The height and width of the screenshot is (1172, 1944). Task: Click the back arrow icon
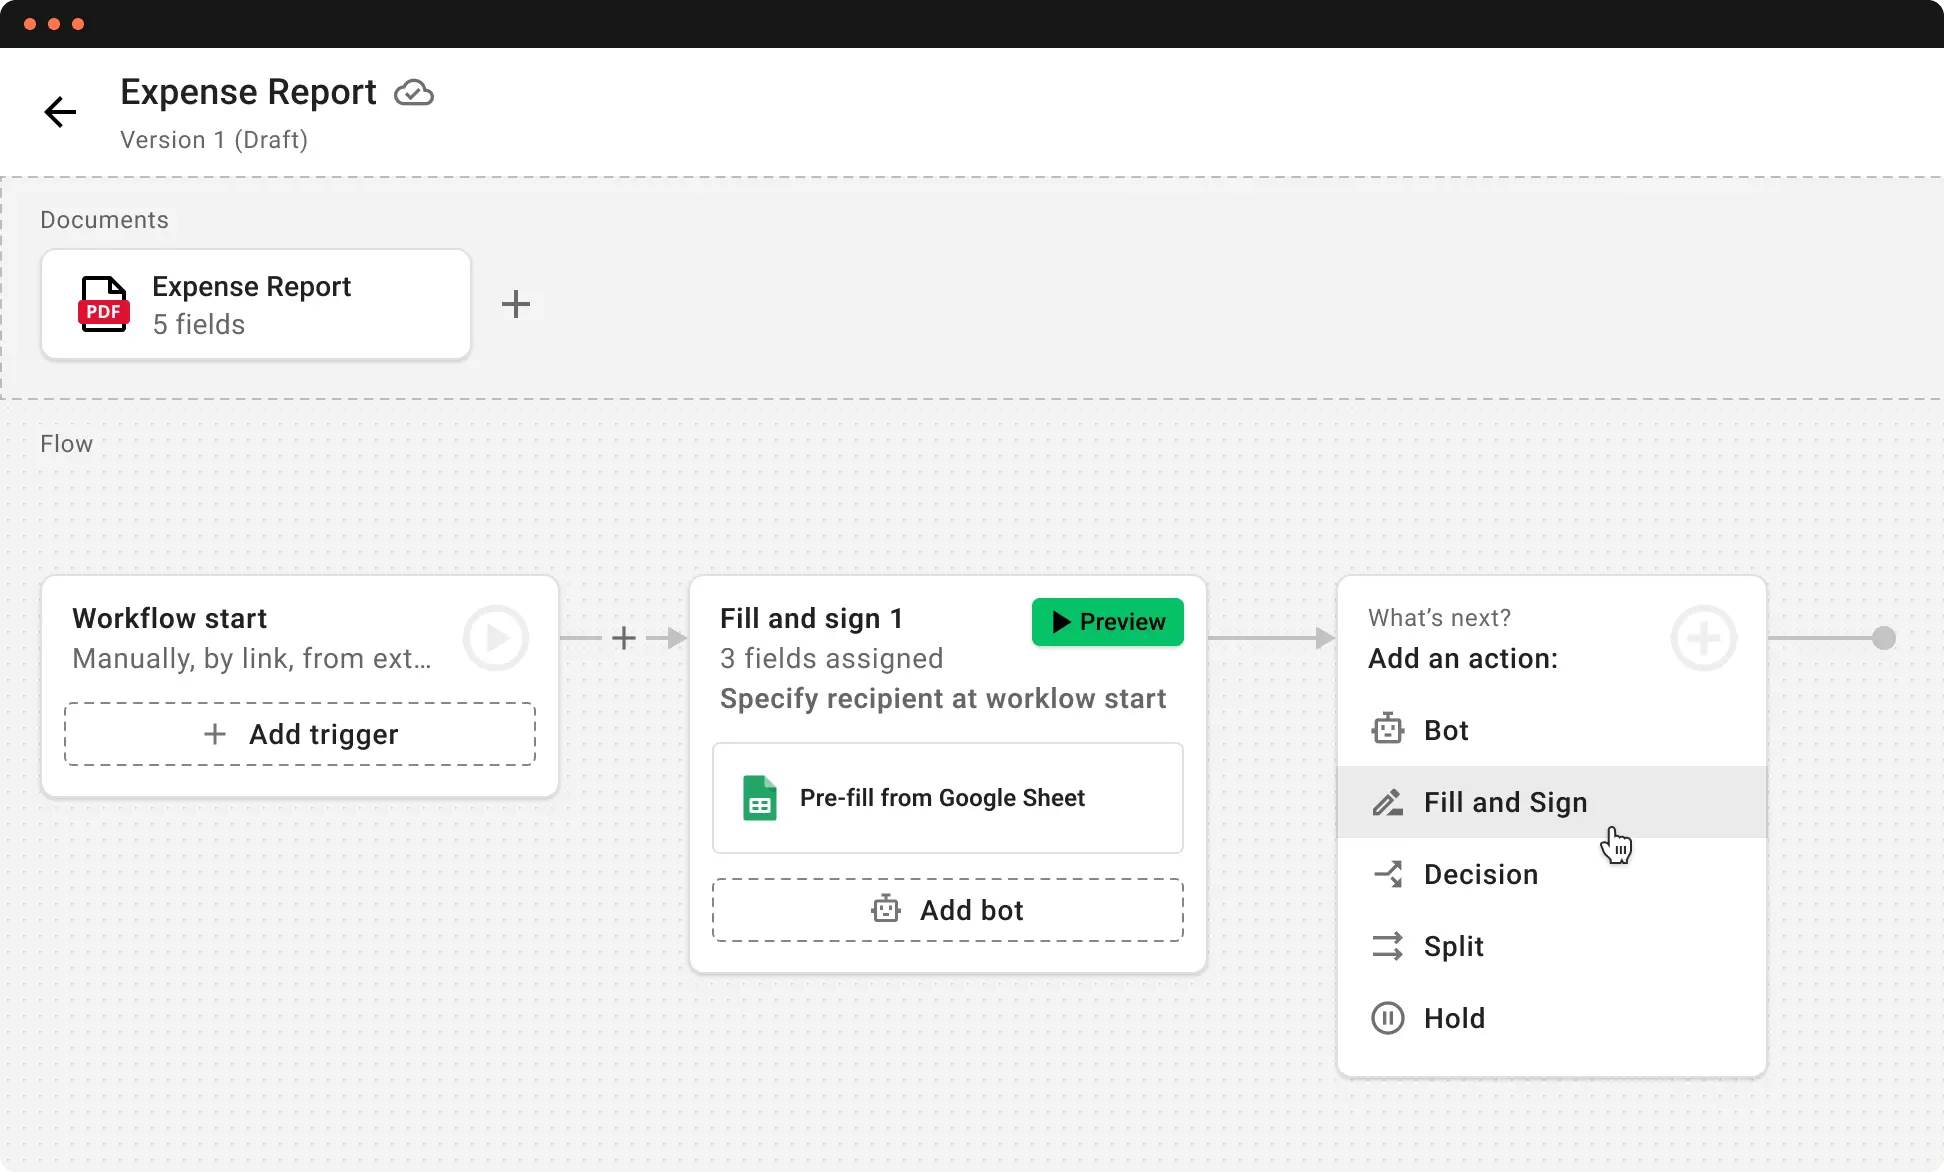60,112
